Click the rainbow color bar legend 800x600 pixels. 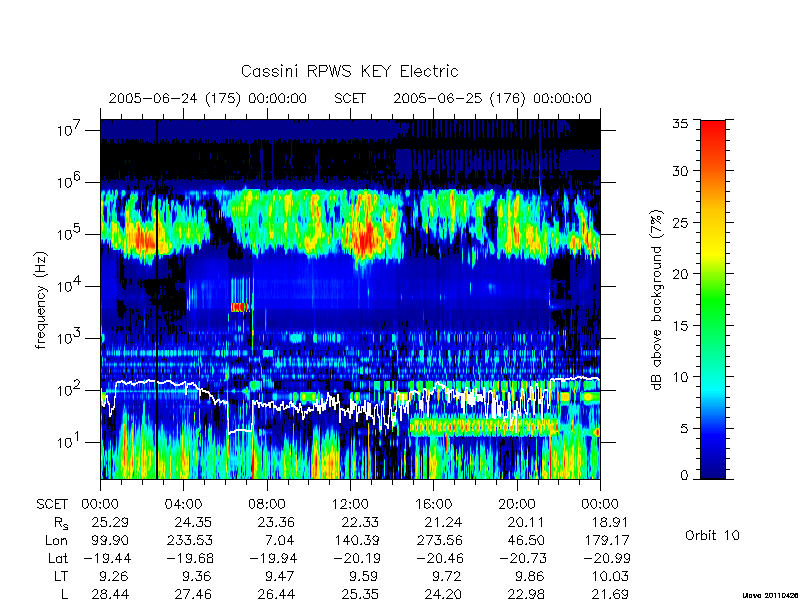[x=713, y=299]
